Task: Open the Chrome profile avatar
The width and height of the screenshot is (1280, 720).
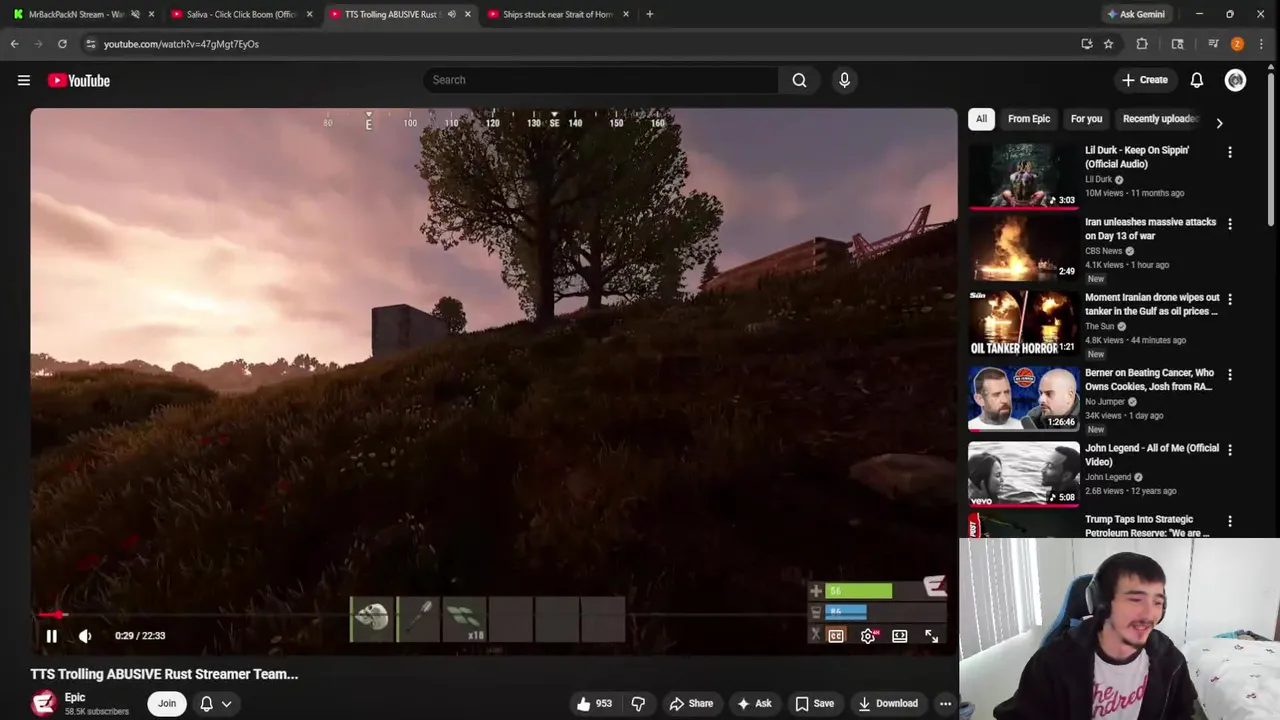Action: (1237, 44)
